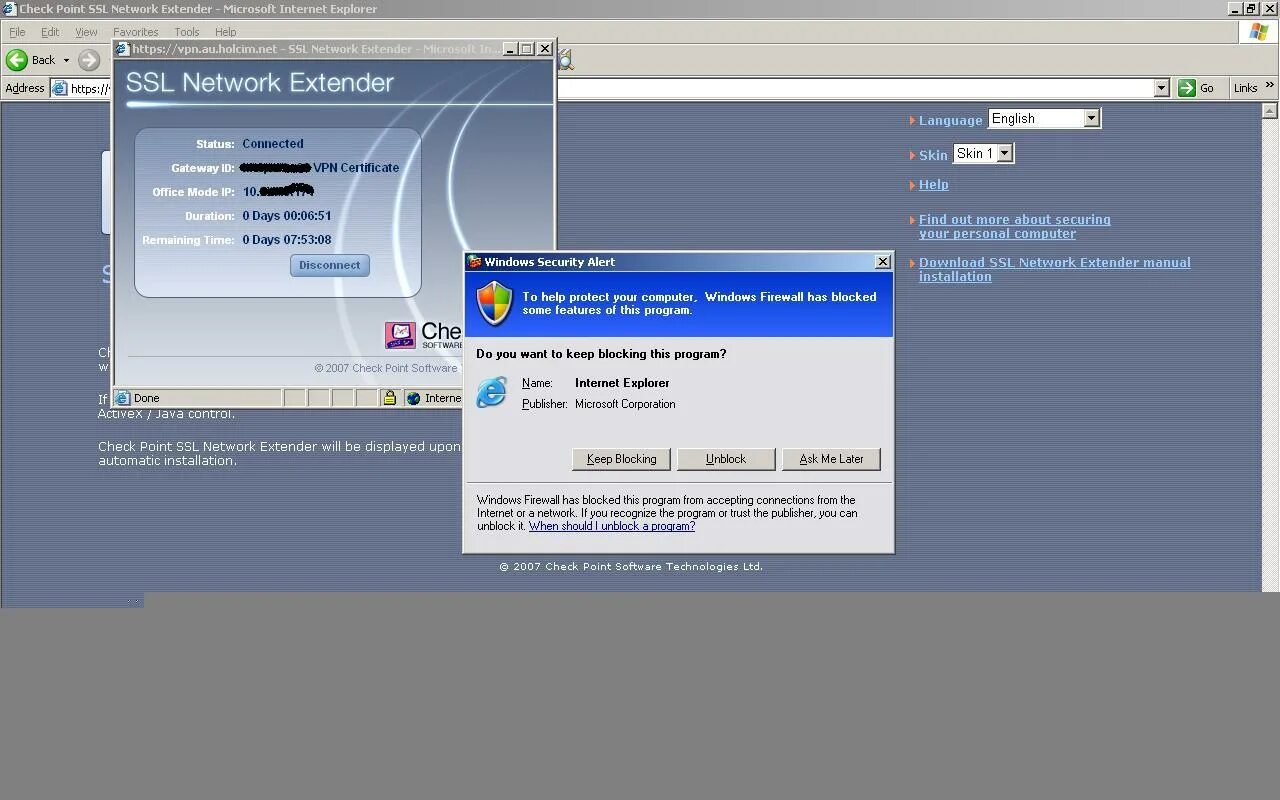The height and width of the screenshot is (800, 1280).
Task: Click the Back arrow icon in Internet Explorer
Action: [17, 60]
